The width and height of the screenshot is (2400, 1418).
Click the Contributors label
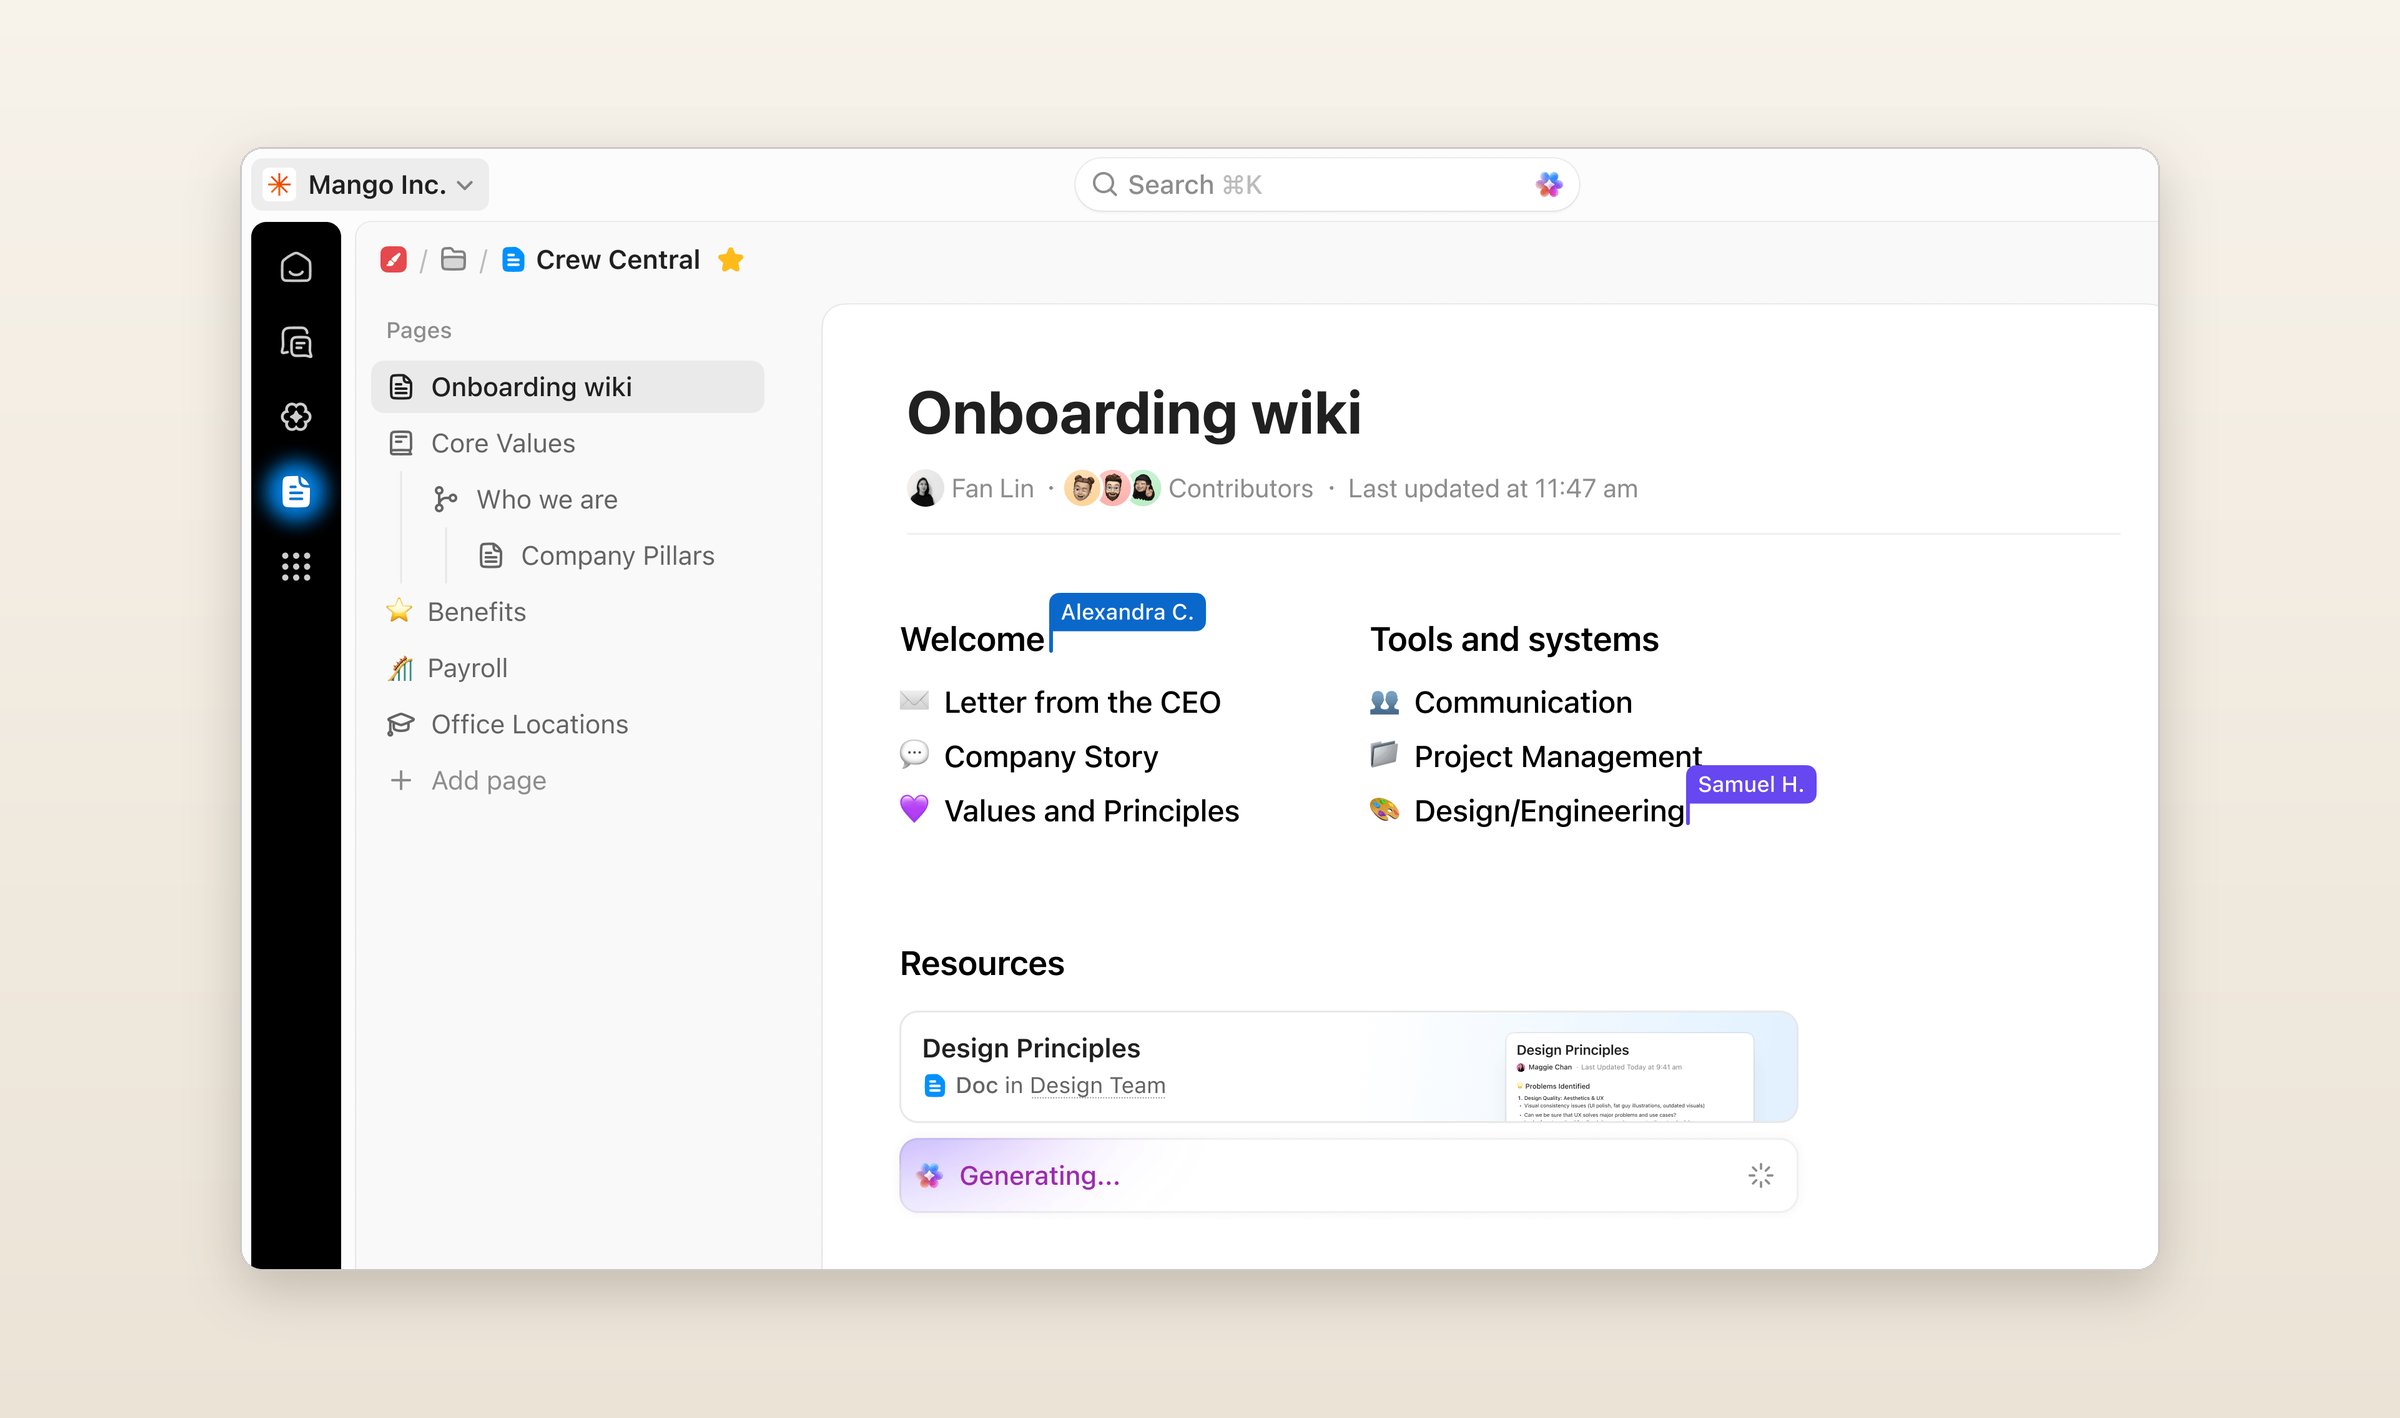(x=1240, y=488)
